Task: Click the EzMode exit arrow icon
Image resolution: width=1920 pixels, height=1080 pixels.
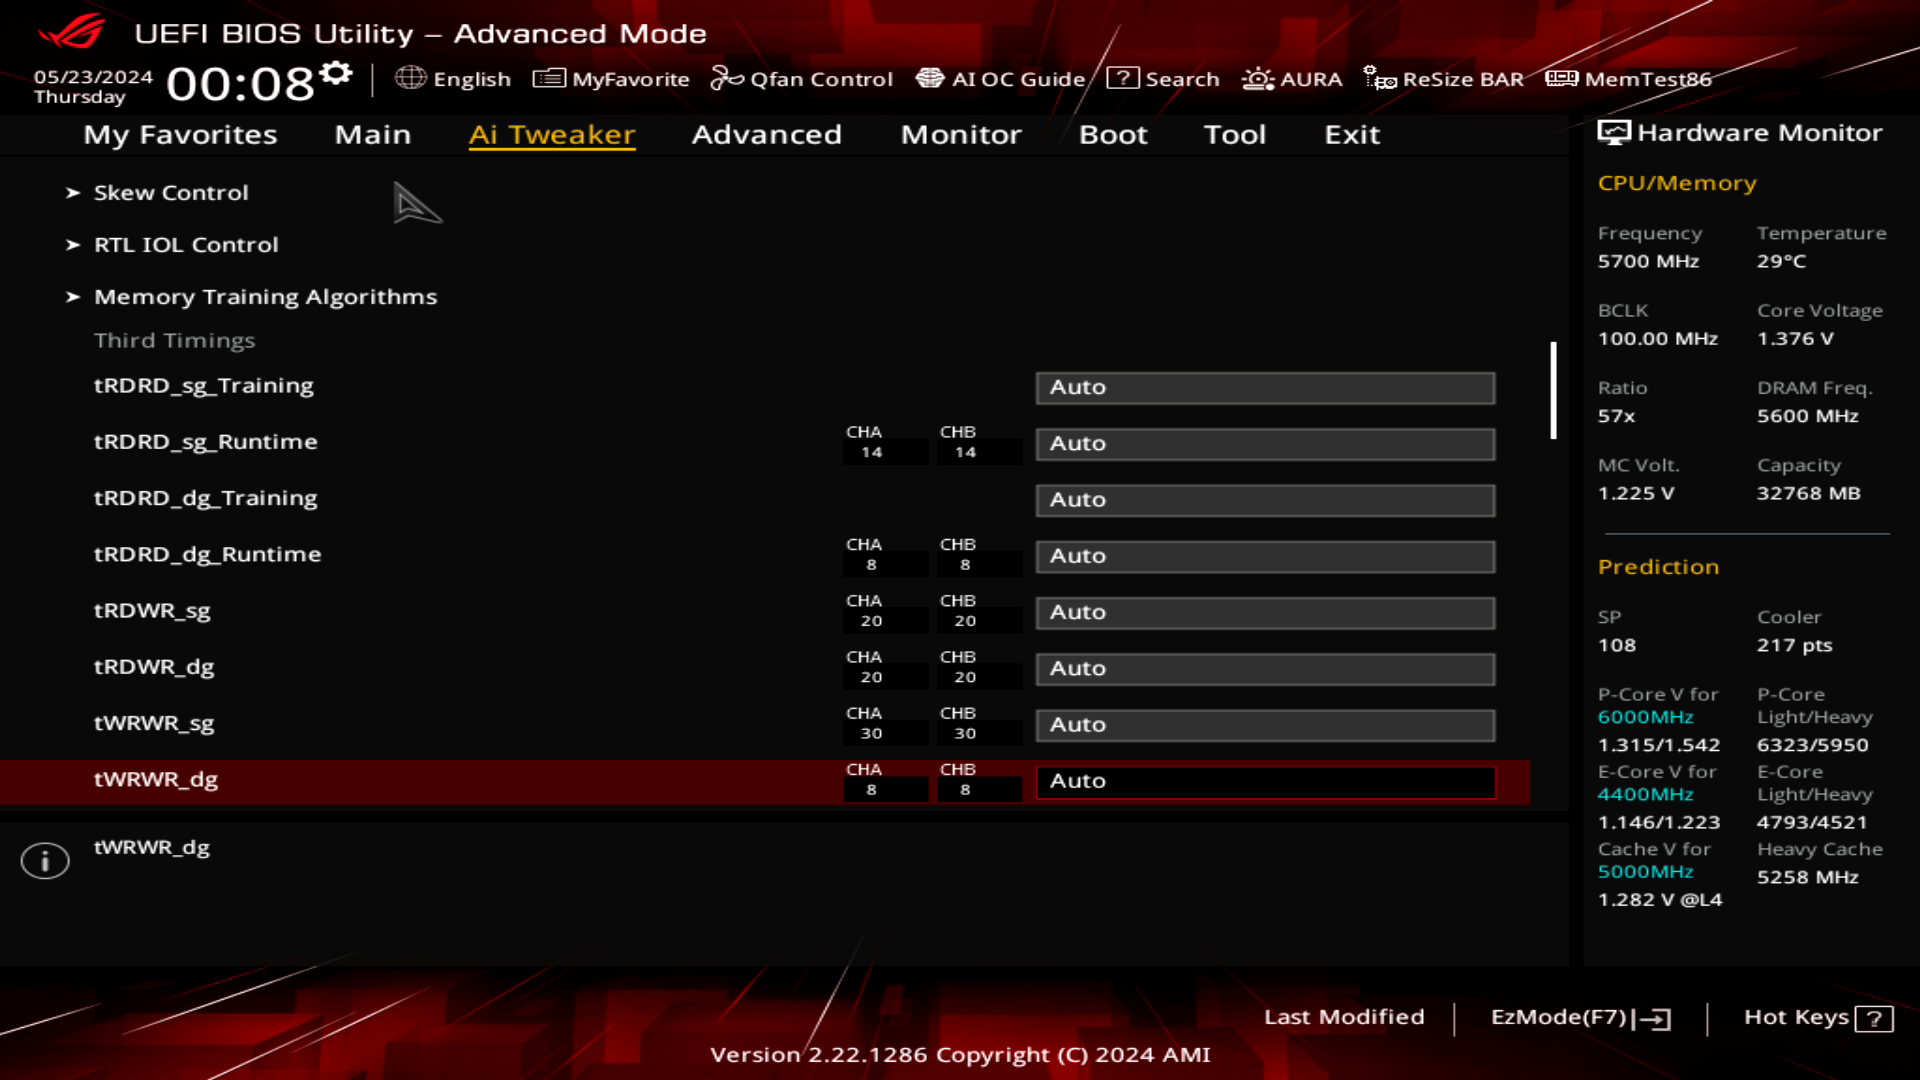Action: tap(1652, 1019)
